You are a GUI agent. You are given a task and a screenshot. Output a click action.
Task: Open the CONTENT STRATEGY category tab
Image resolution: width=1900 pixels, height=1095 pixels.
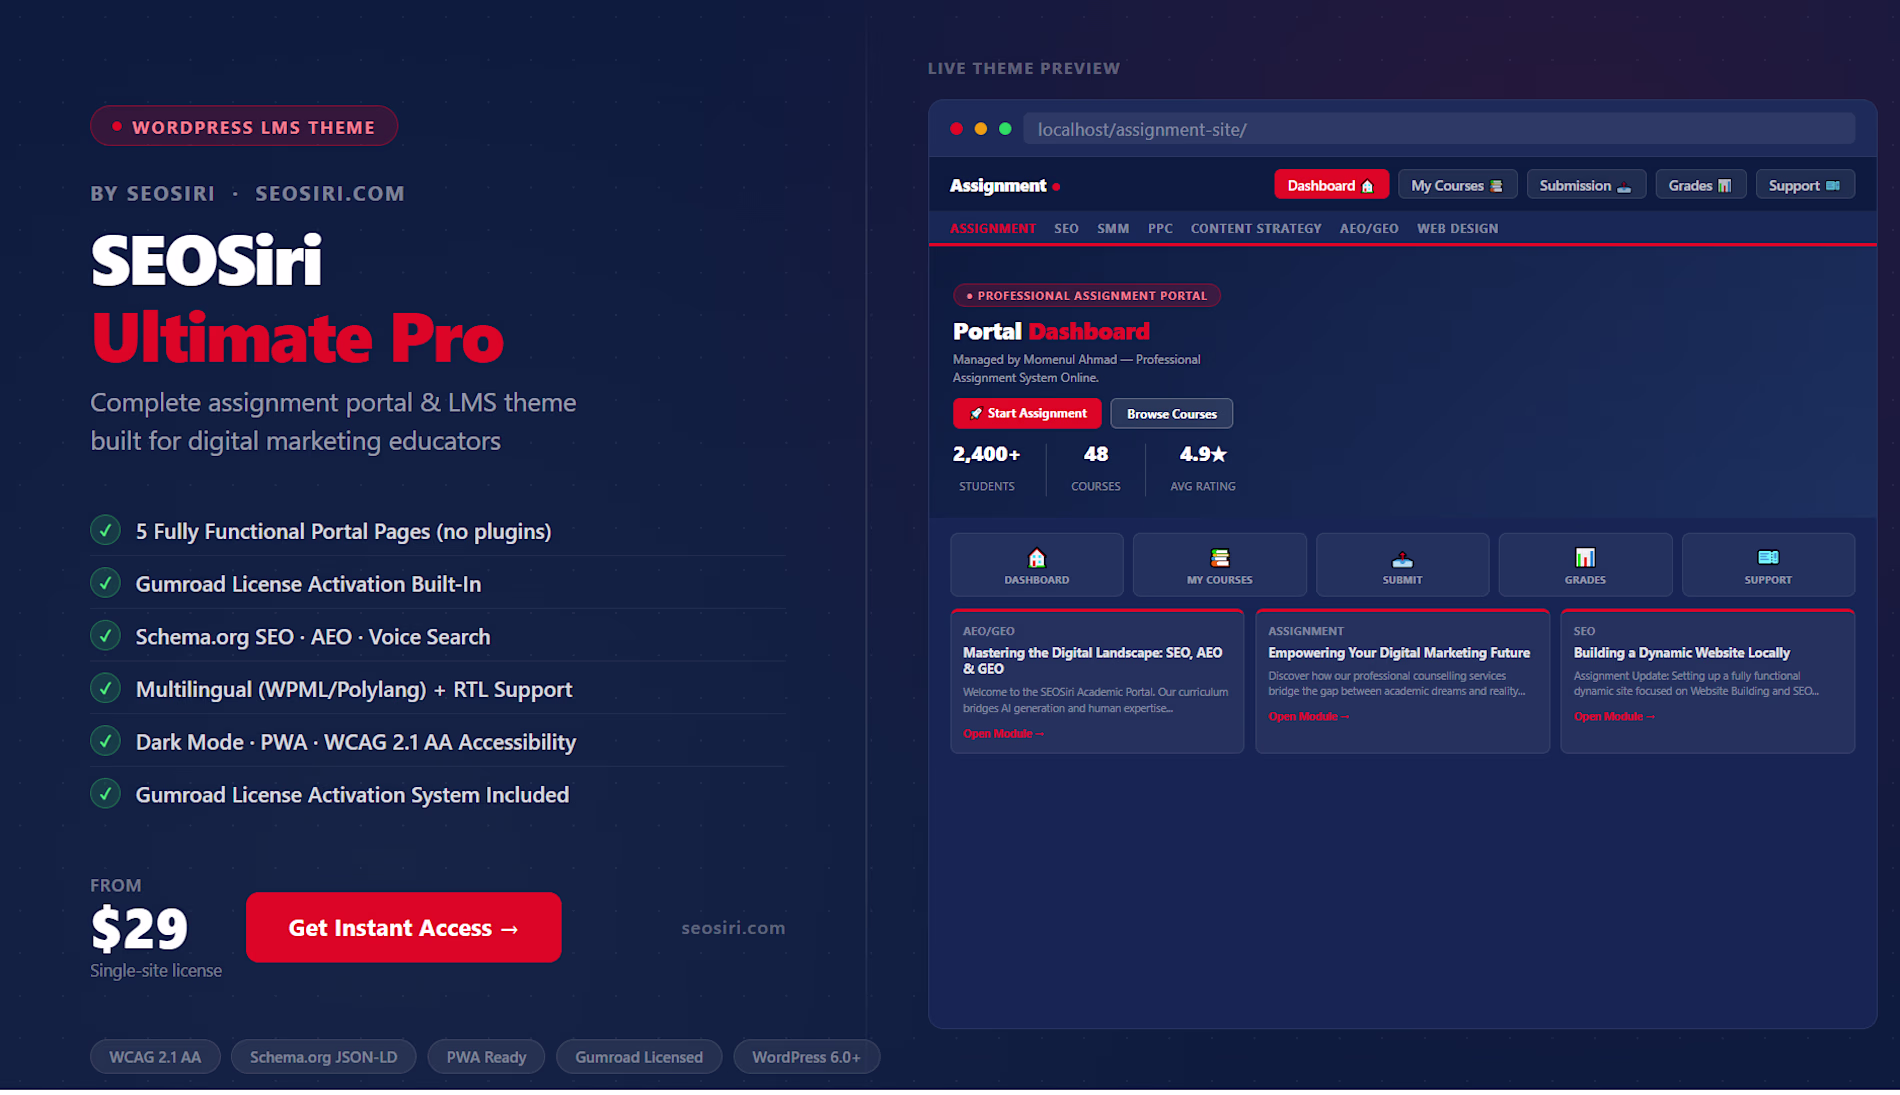point(1256,229)
